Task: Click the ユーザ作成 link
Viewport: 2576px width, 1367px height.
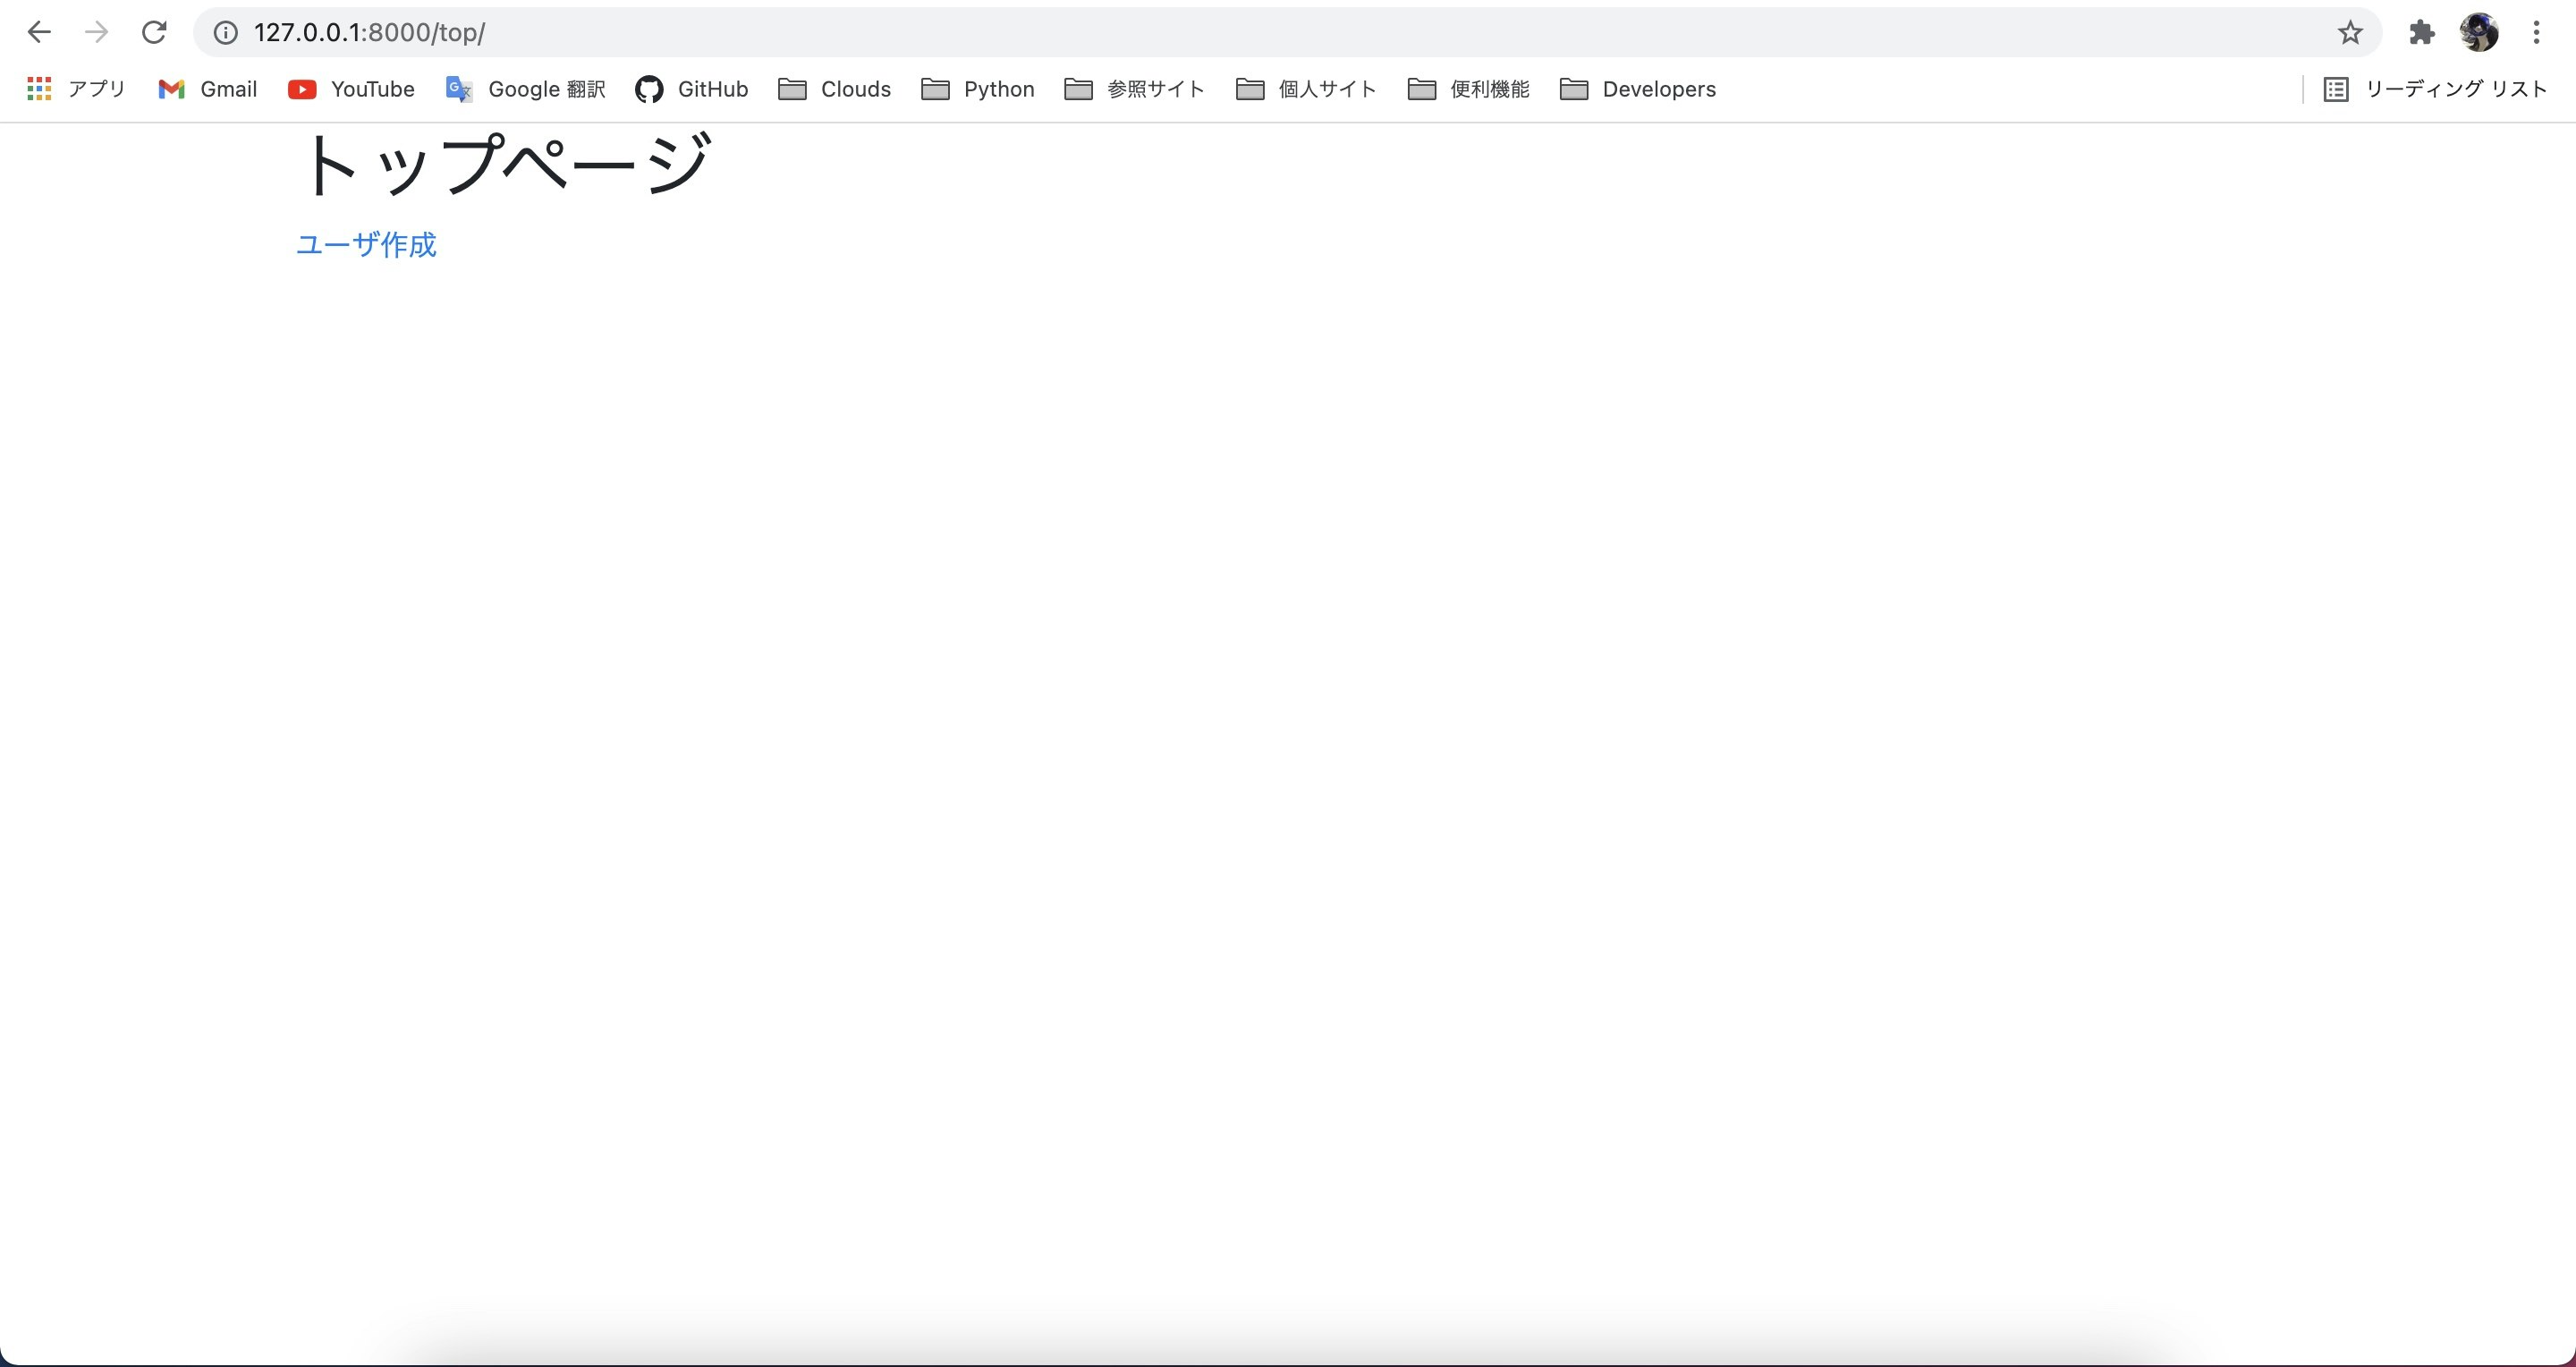Action: click(366, 245)
